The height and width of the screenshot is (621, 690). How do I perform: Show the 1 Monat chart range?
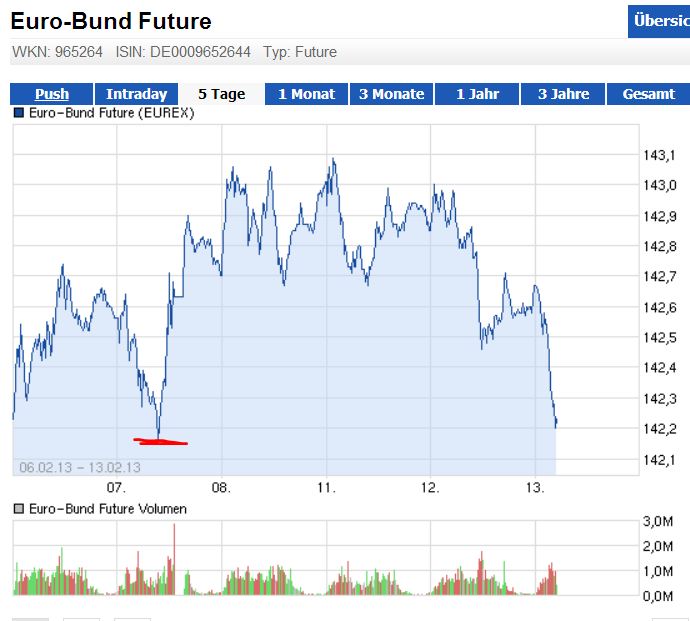306,94
